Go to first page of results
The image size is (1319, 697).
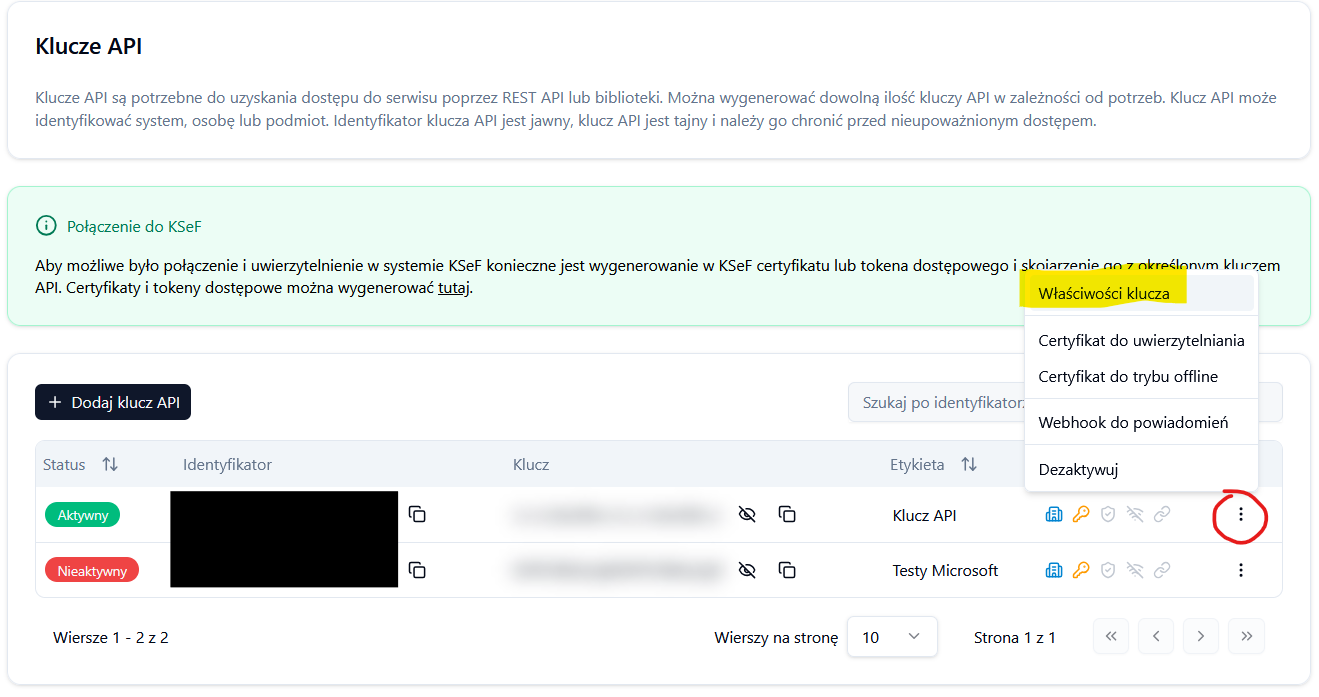coord(1111,636)
